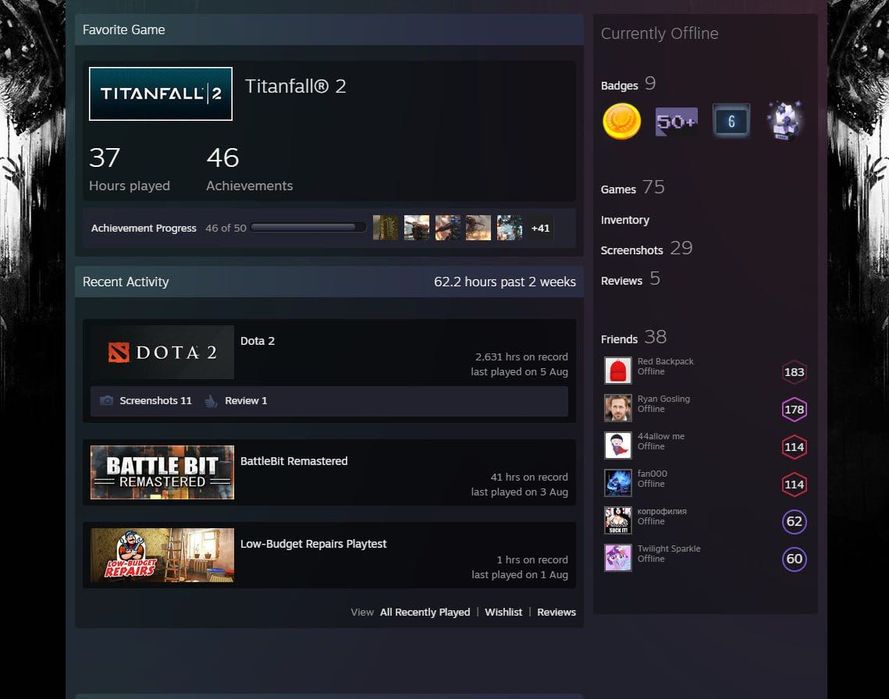Open the gold coin badge
889x699 pixels.
point(621,121)
